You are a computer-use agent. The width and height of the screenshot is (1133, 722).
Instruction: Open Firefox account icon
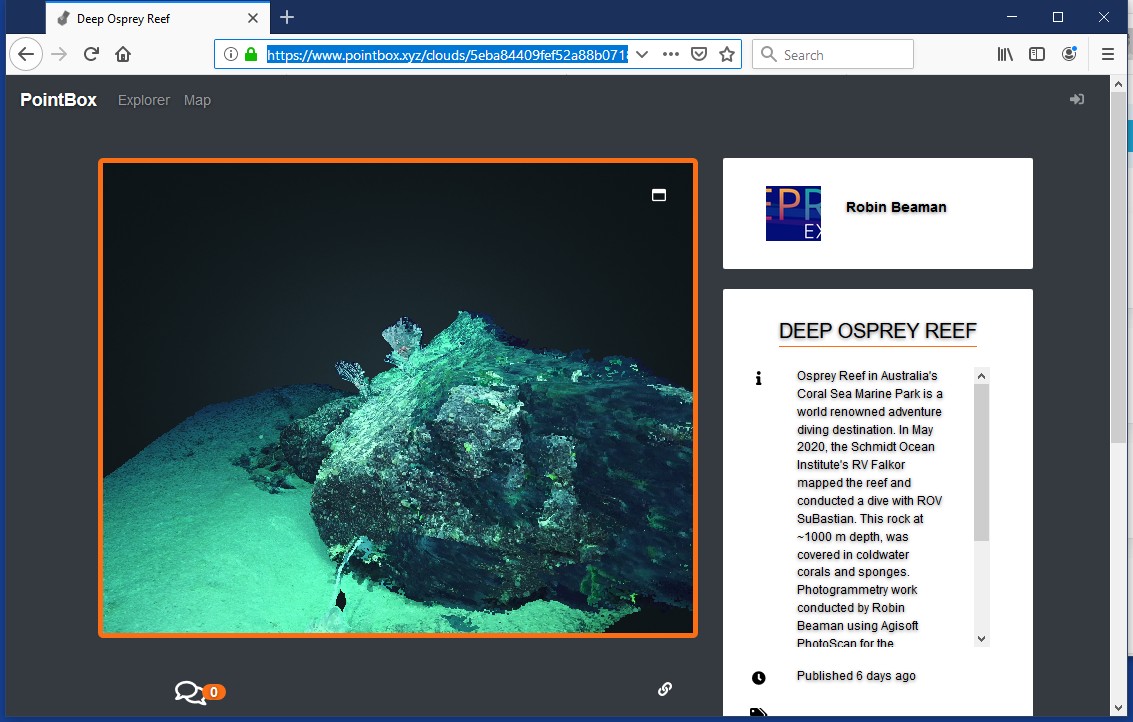tap(1069, 54)
